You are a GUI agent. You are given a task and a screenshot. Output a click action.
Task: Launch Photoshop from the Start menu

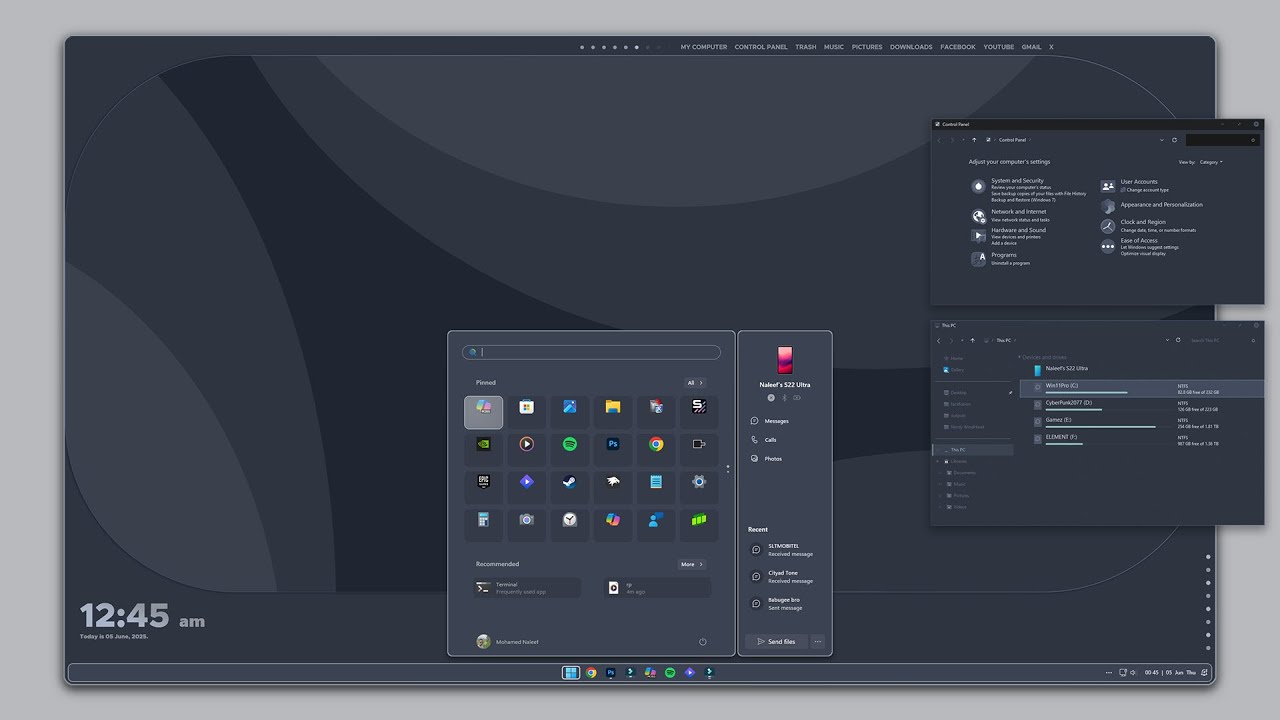pyautogui.click(x=612, y=443)
